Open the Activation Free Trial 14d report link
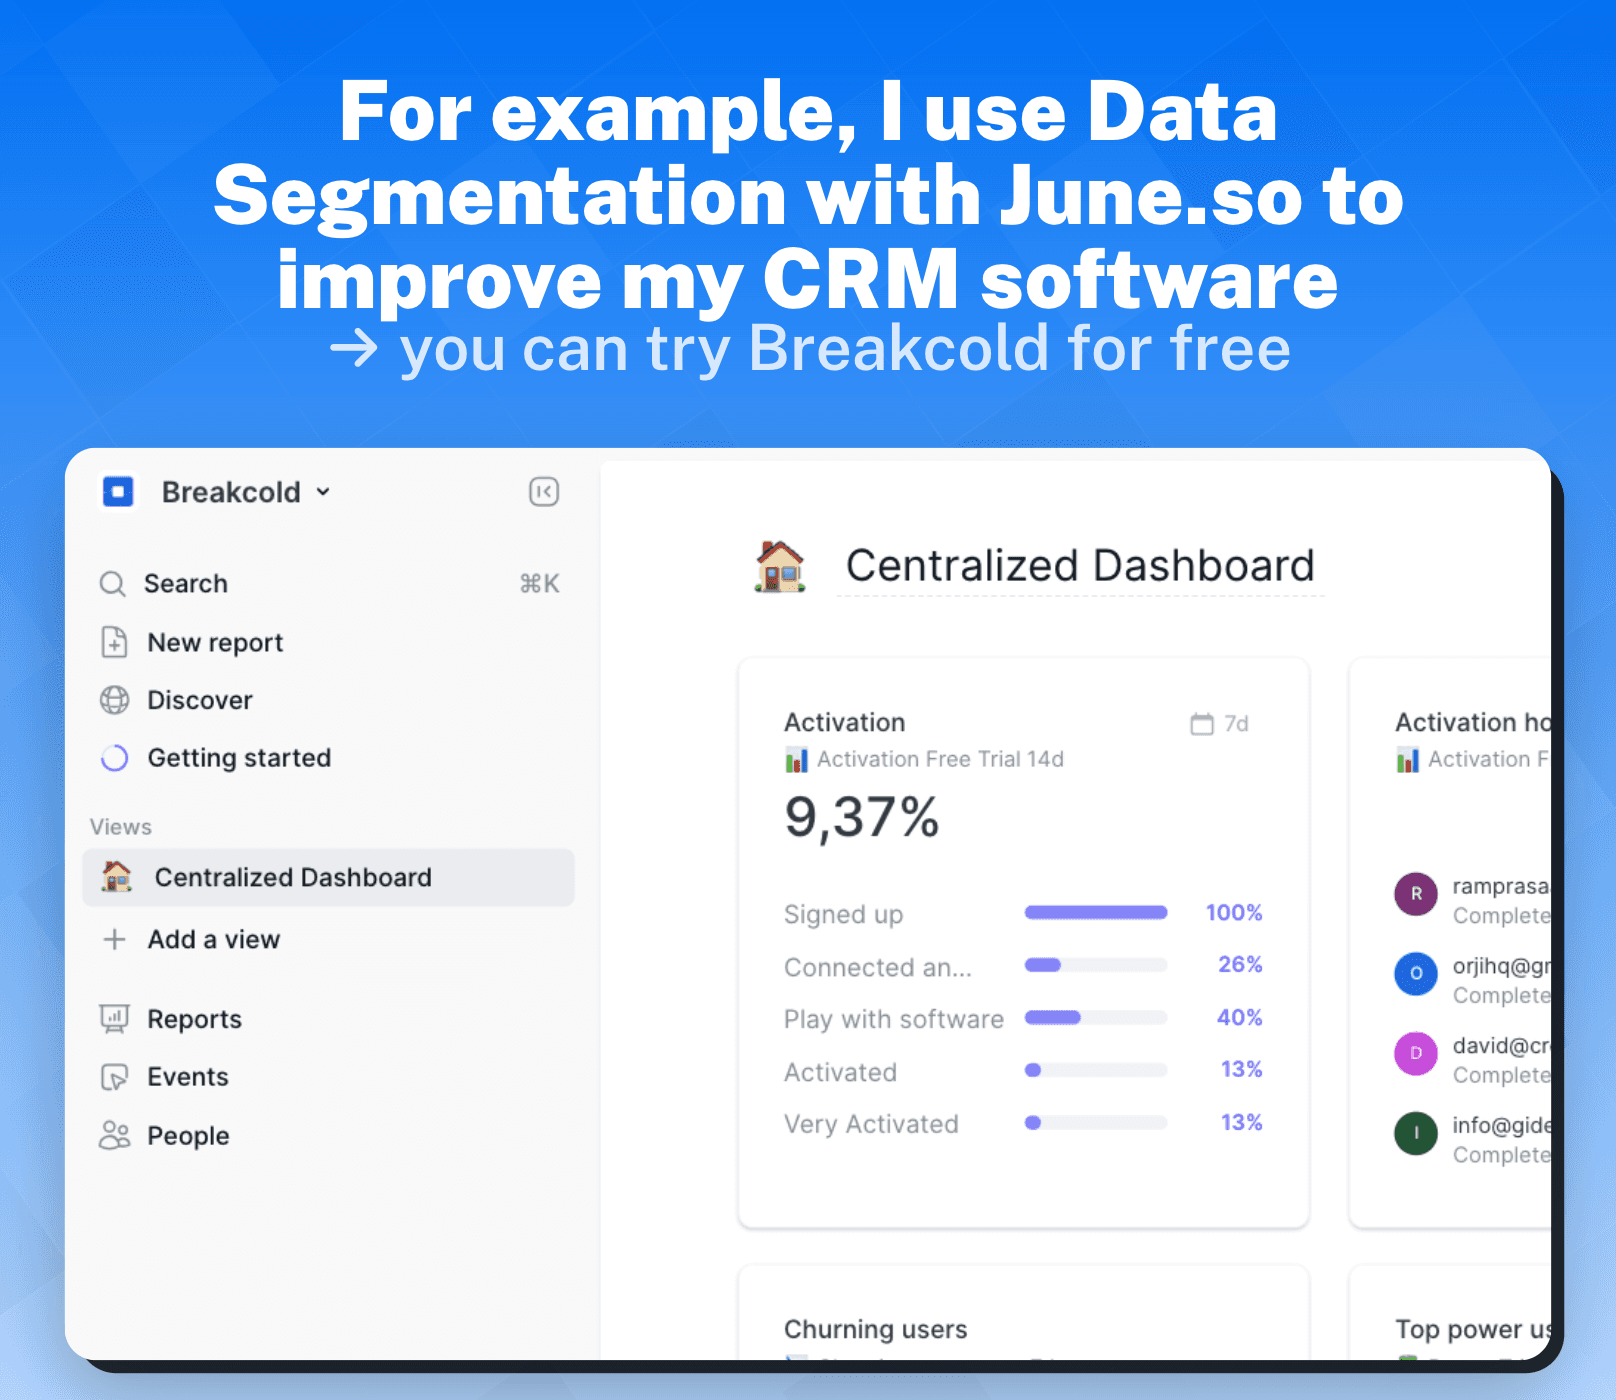Image resolution: width=1616 pixels, height=1400 pixels. pos(940,759)
